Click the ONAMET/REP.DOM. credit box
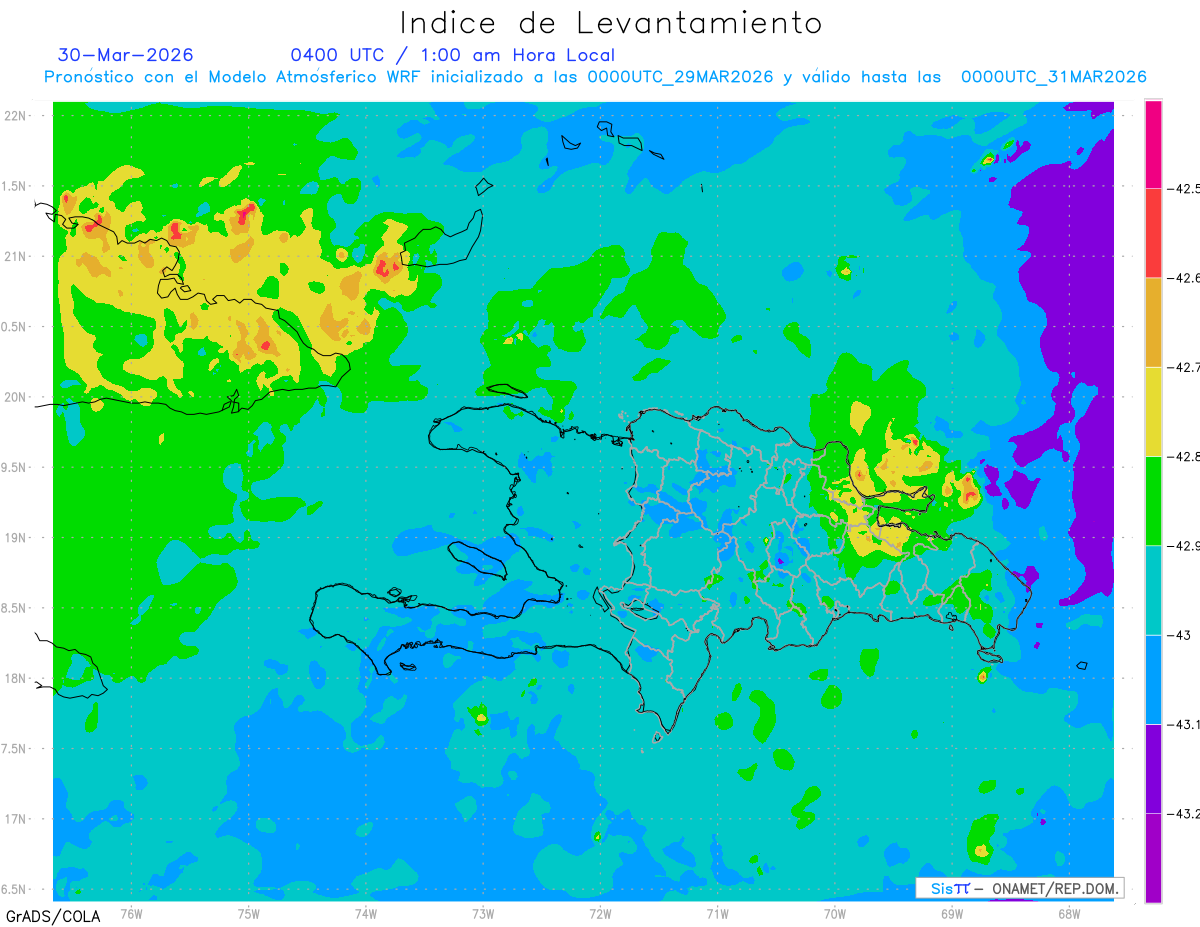The image size is (1200, 927). point(1018,888)
